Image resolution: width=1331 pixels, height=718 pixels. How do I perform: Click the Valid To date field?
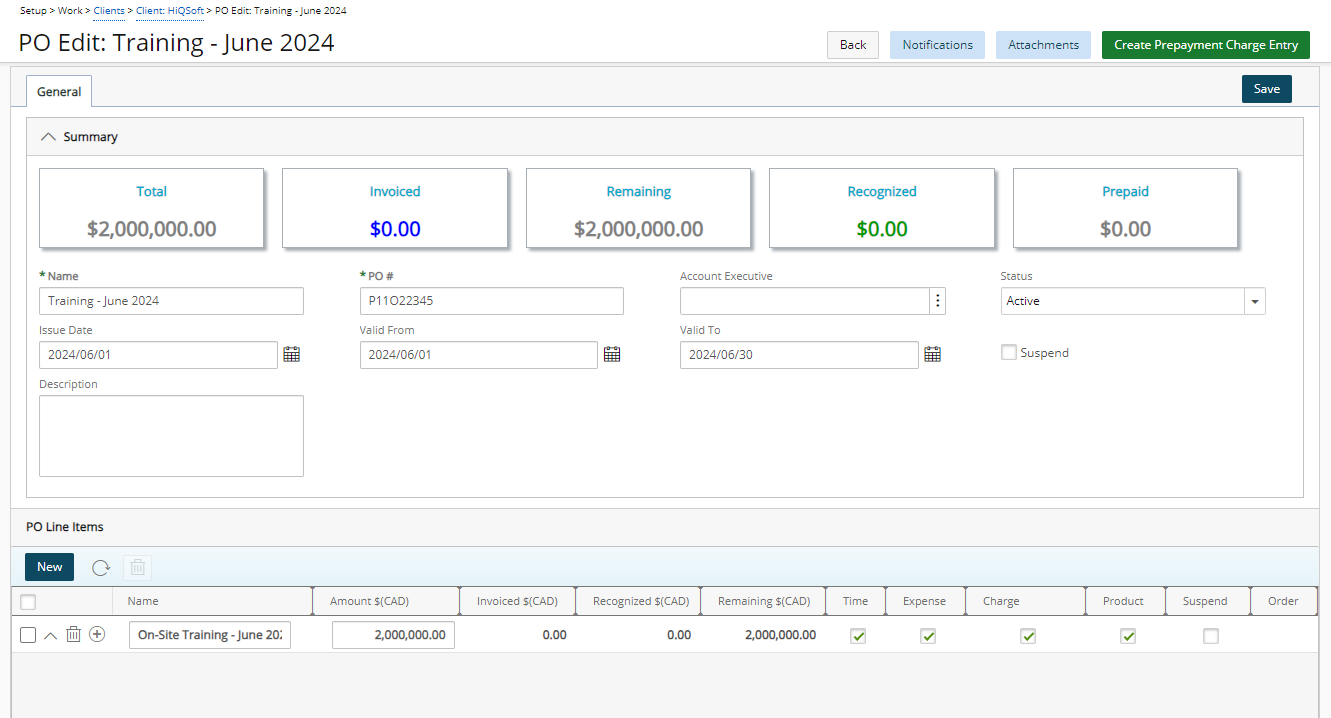[799, 355]
